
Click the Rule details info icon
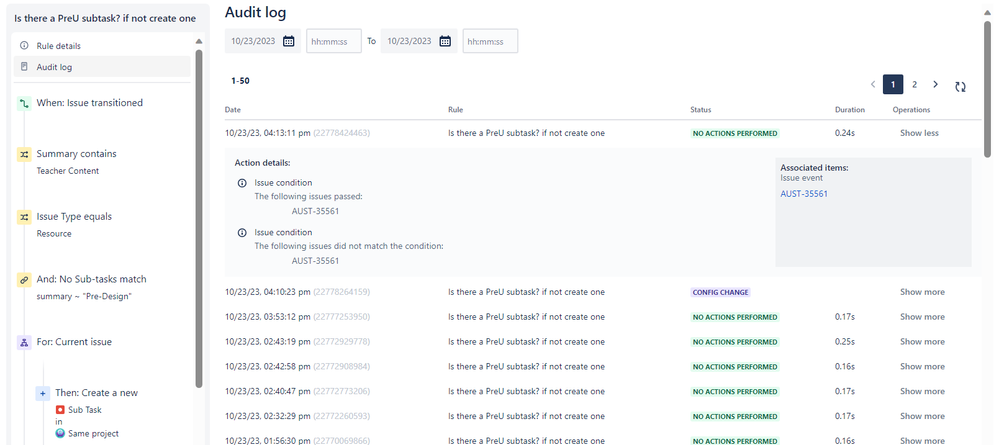click(x=24, y=46)
